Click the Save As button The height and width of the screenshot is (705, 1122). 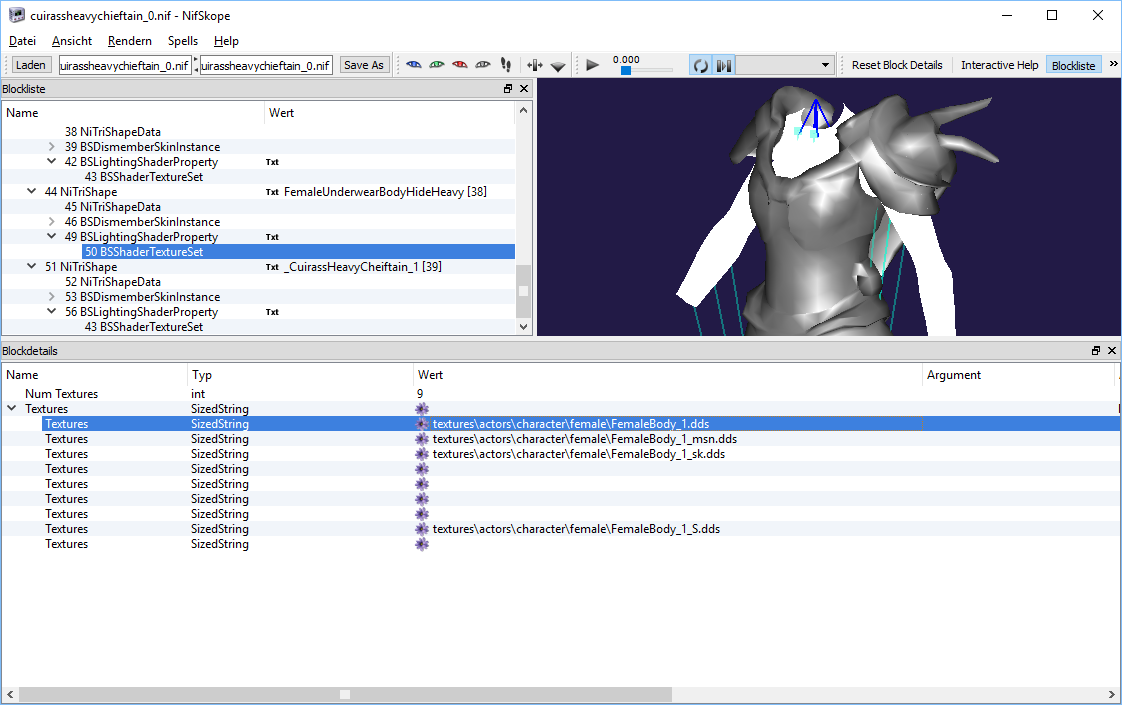364,64
